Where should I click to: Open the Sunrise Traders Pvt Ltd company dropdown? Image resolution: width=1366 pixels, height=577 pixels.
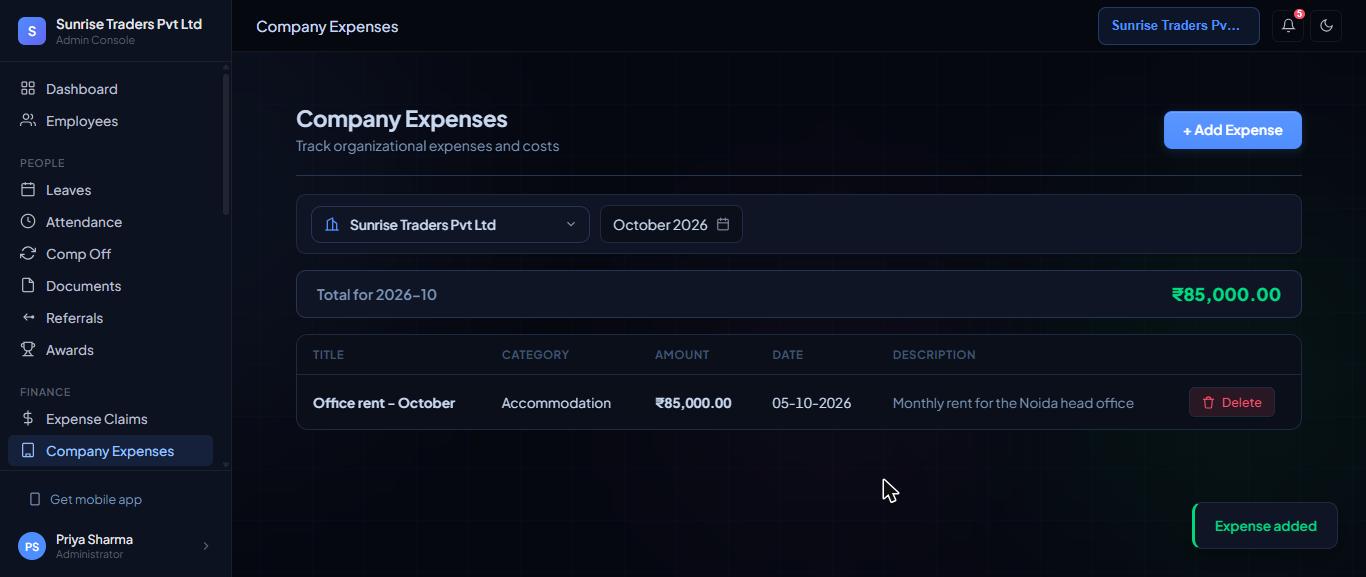point(450,225)
